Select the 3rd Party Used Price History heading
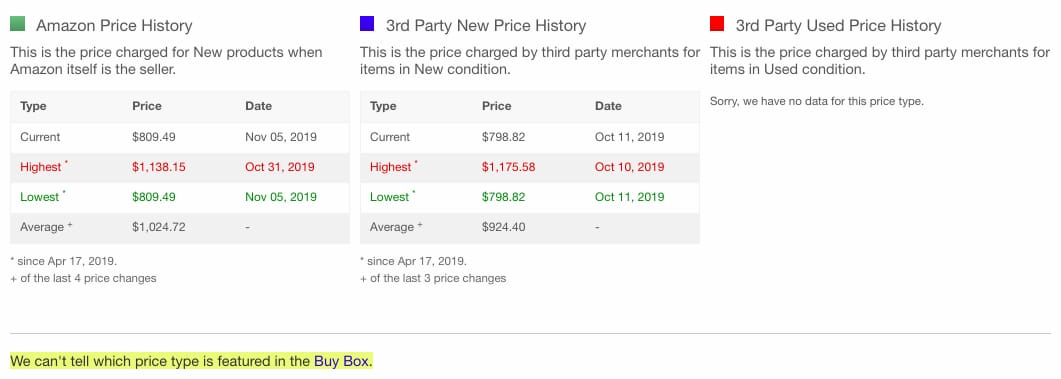 (x=838, y=26)
